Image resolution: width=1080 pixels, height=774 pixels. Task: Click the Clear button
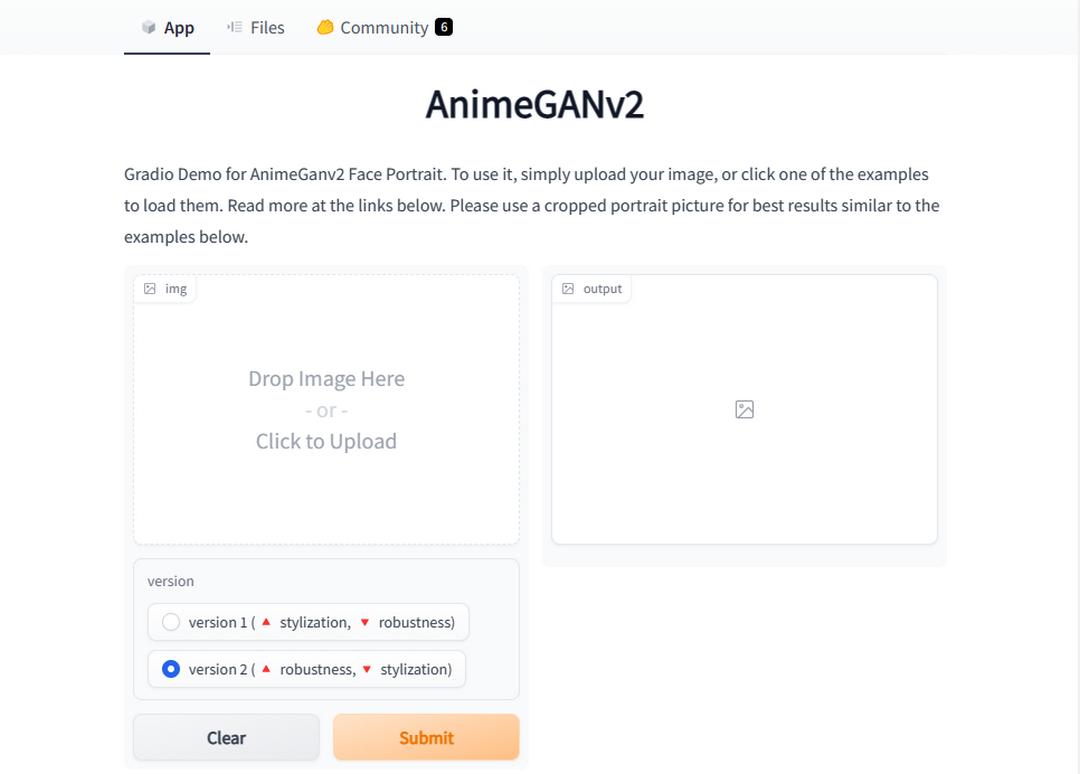pyautogui.click(x=227, y=738)
